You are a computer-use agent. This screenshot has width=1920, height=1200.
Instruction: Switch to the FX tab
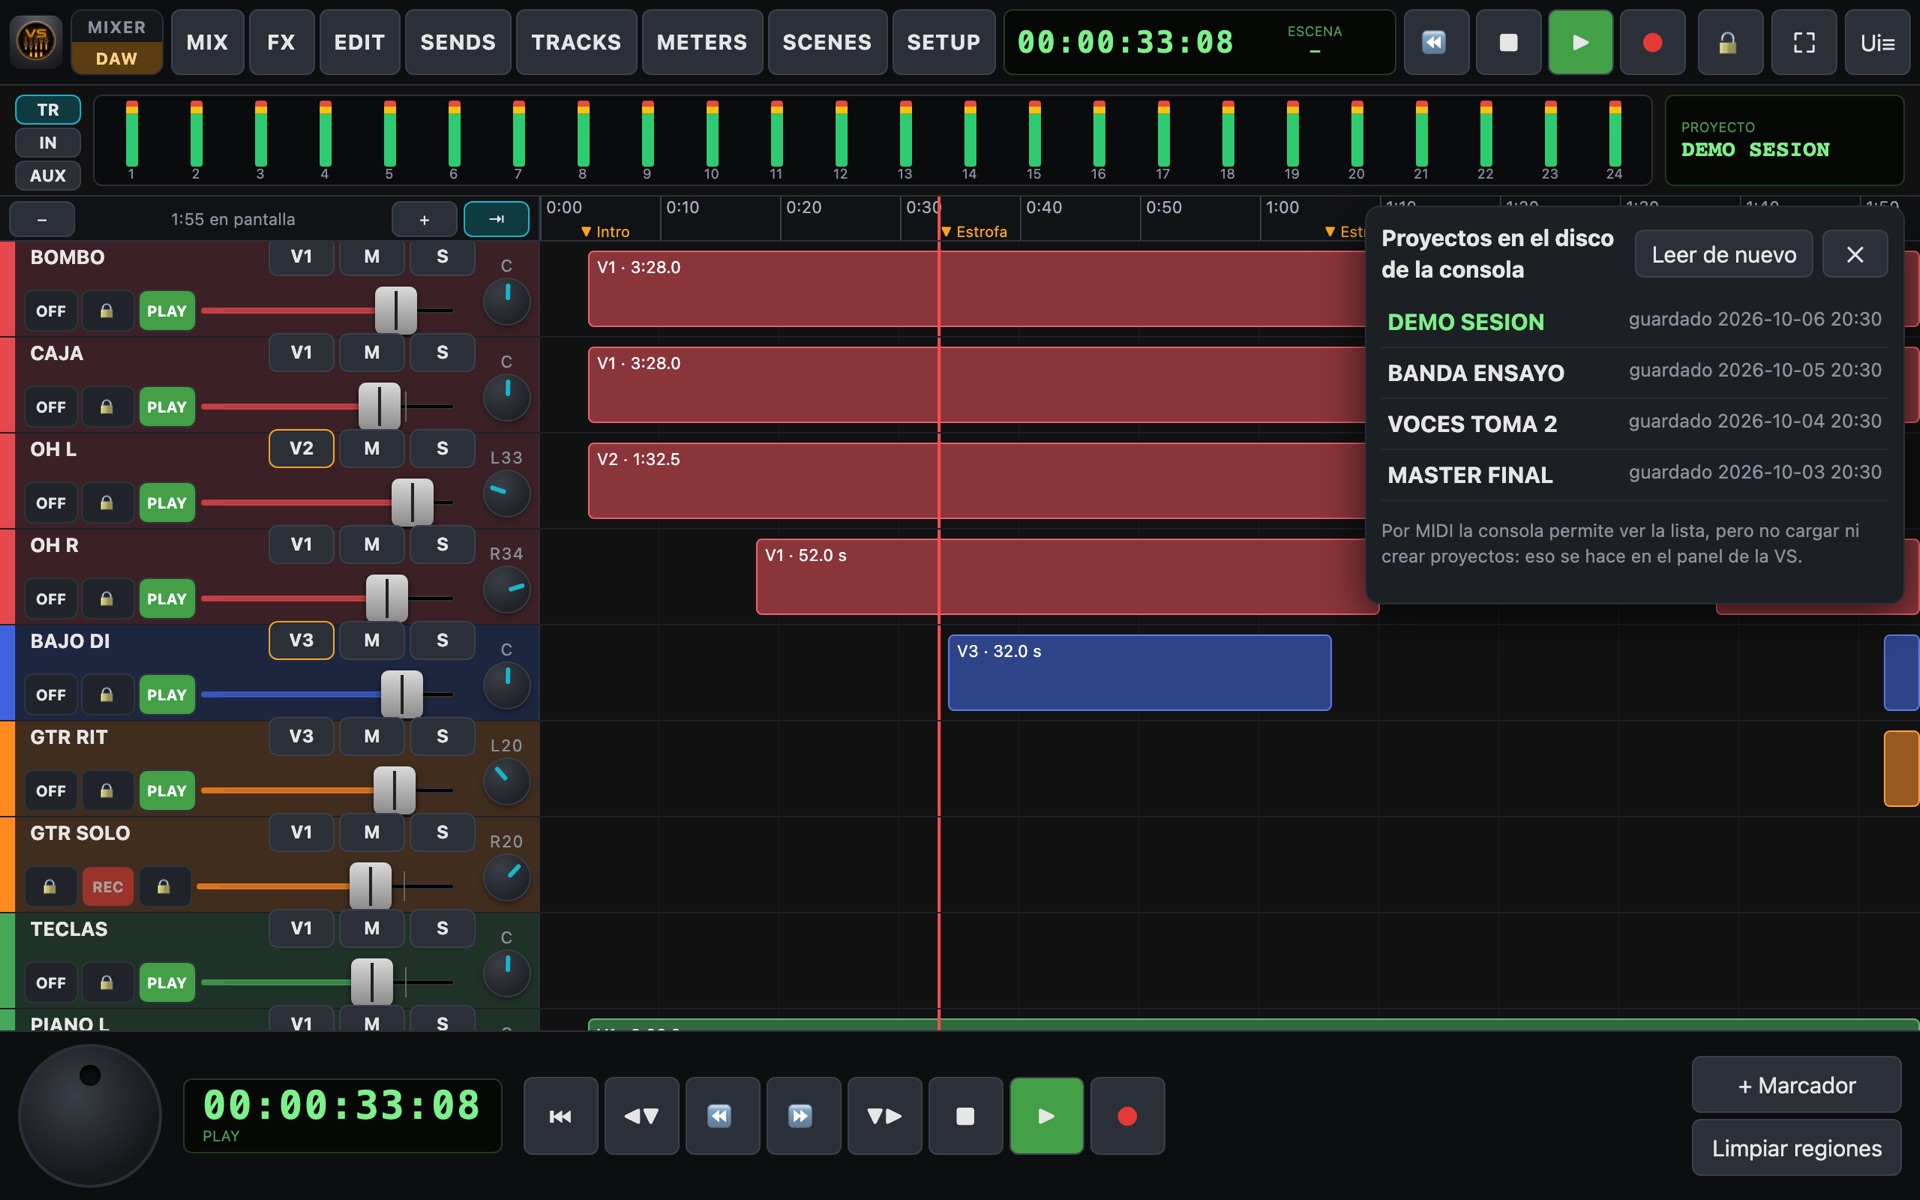point(281,42)
